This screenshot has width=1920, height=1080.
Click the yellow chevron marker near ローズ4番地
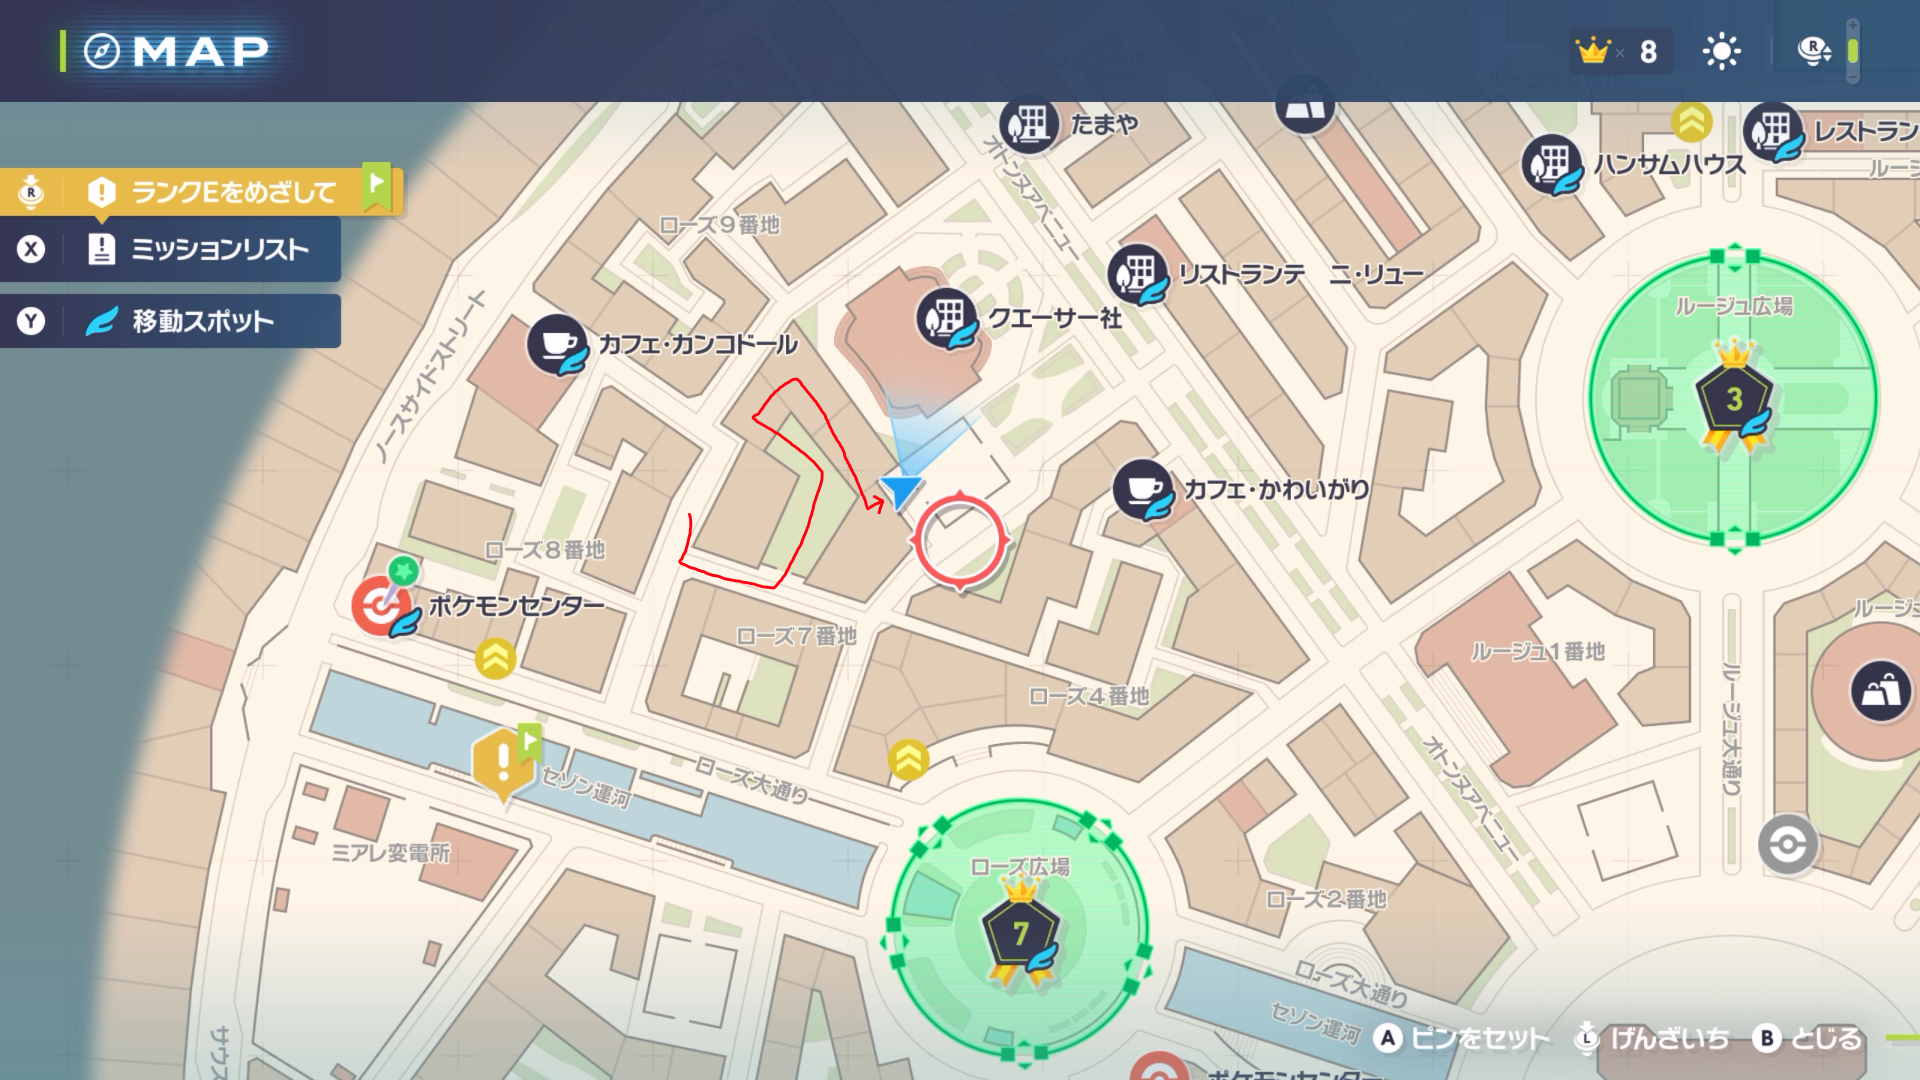click(x=908, y=761)
